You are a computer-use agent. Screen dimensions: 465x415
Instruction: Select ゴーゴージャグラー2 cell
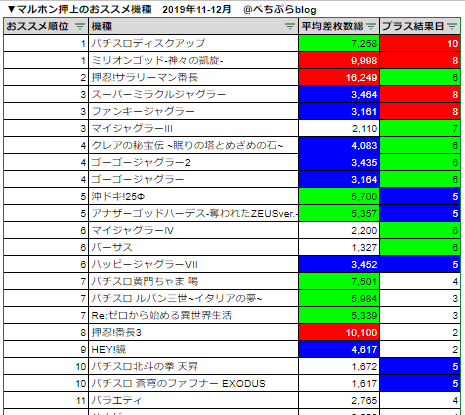pos(193,162)
